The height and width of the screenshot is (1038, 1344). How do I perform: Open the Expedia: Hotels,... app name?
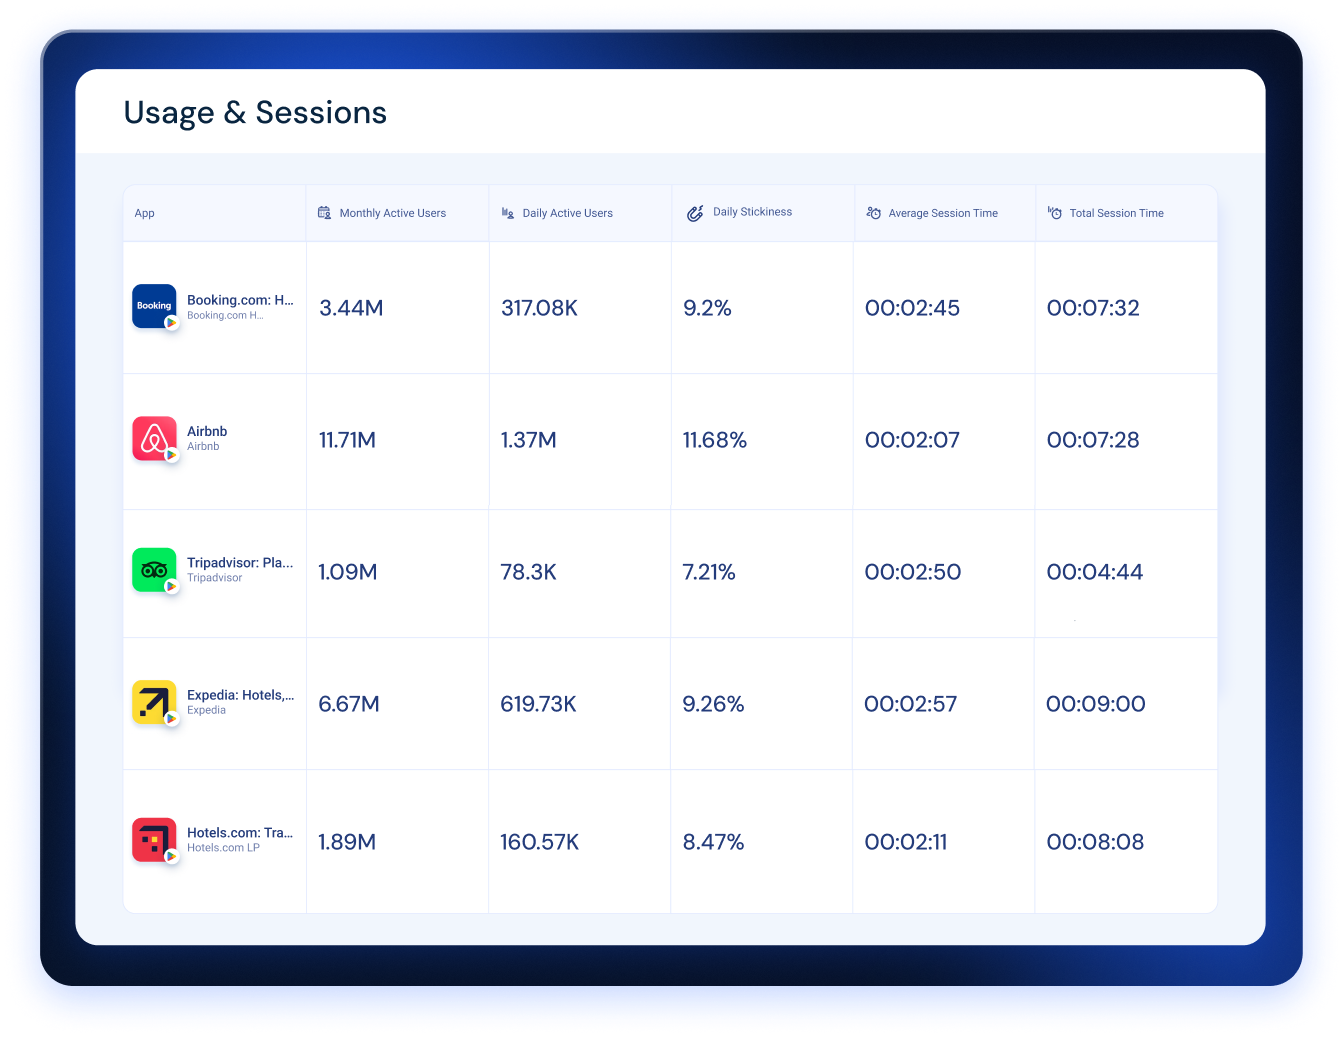tap(240, 695)
